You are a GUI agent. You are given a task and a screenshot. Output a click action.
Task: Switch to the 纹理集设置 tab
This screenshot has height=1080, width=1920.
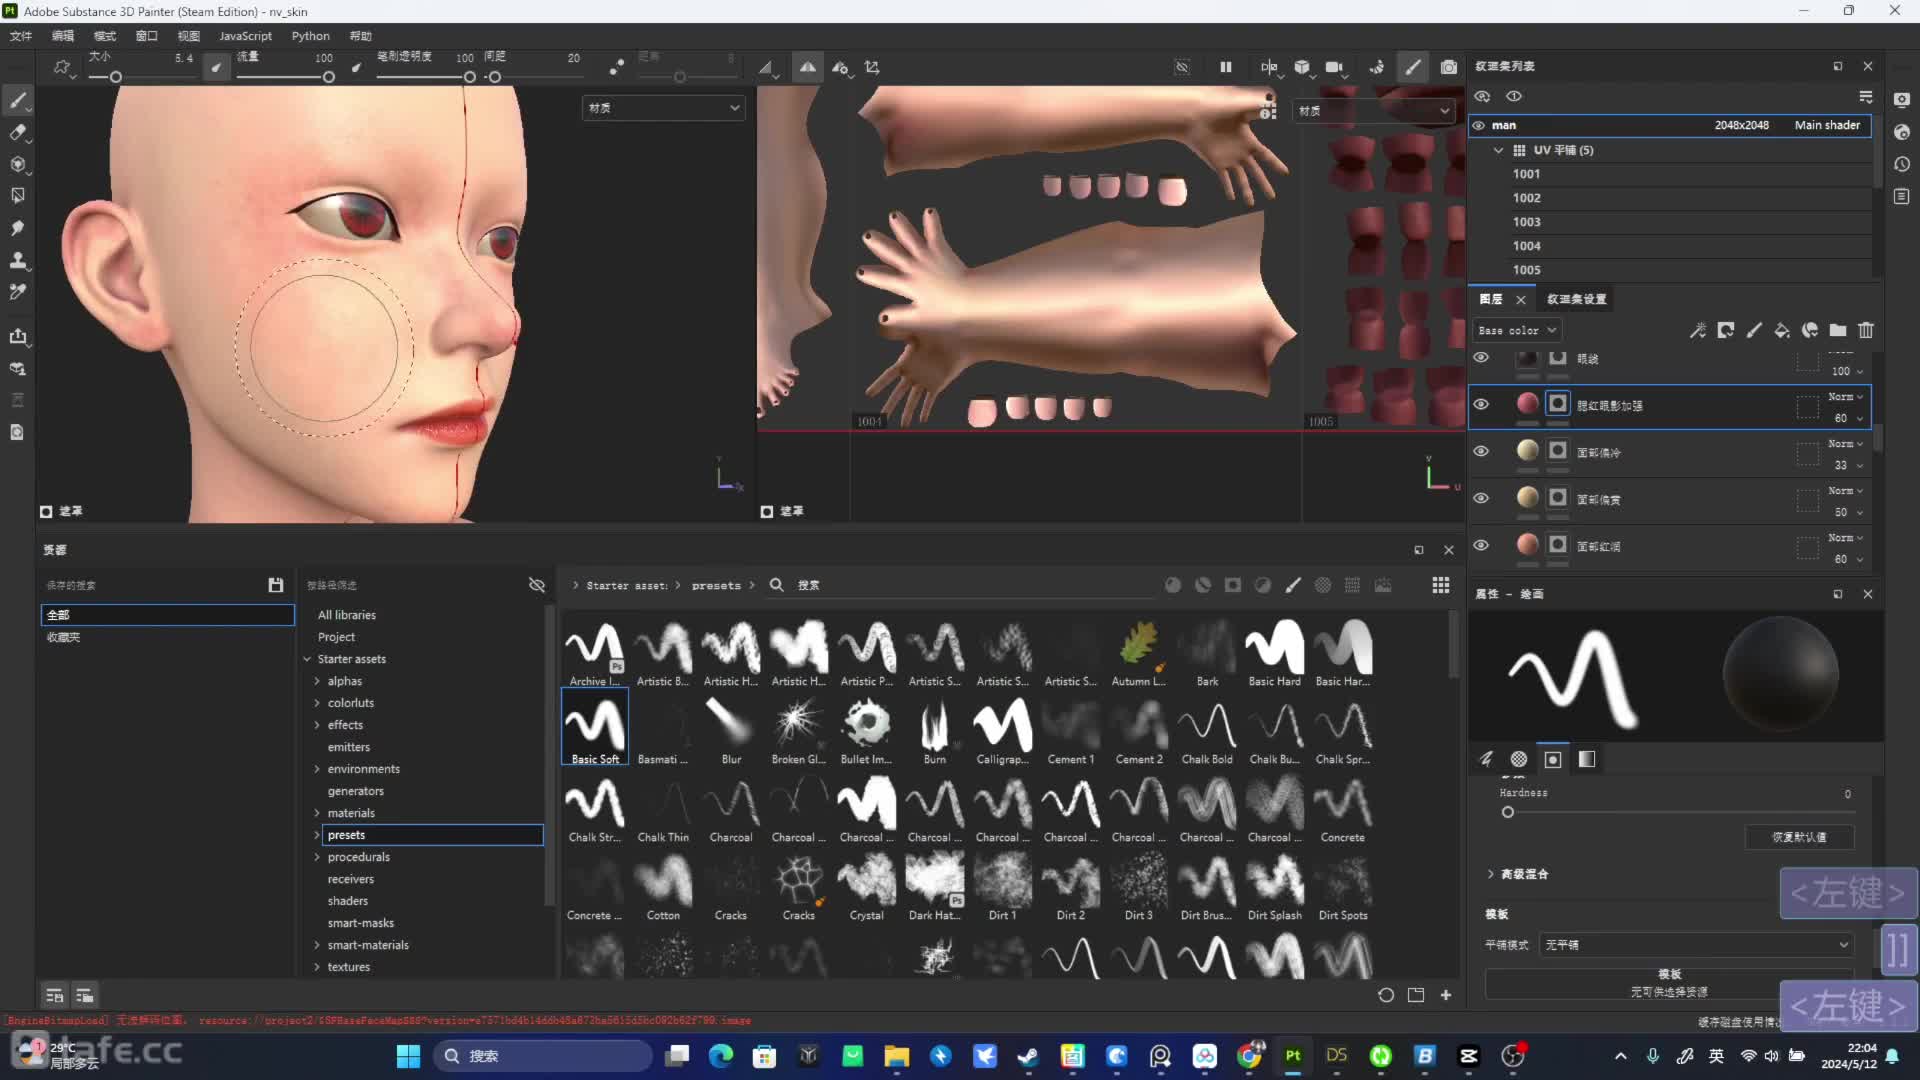1577,299
